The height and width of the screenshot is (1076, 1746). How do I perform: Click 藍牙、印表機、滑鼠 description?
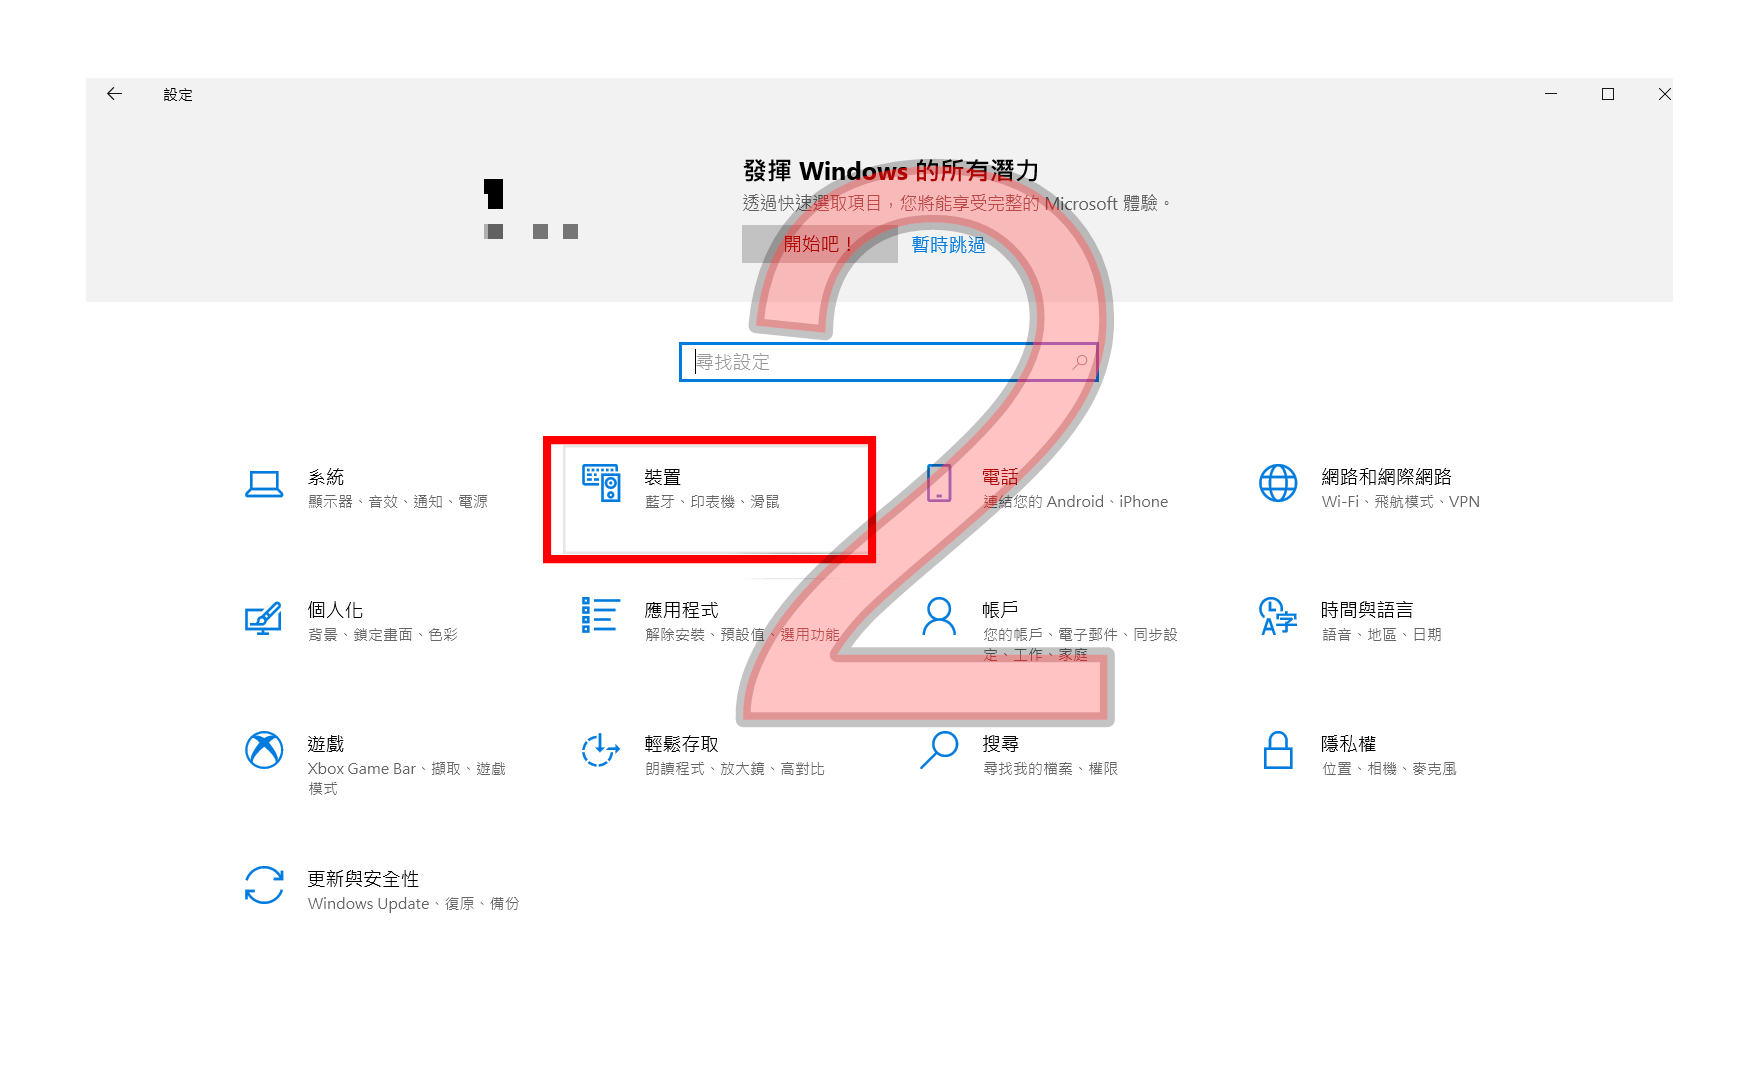(x=712, y=502)
